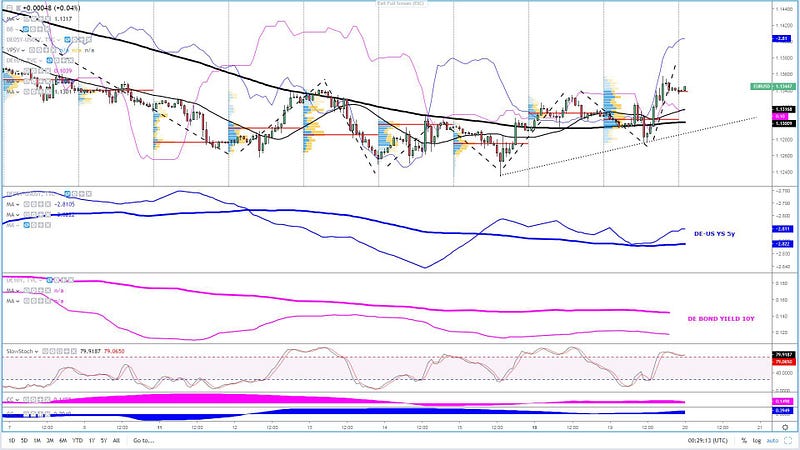This screenshot has height=450, width=800.
Task: Toggle visibility of the BB indicator
Action: click(26, 29)
